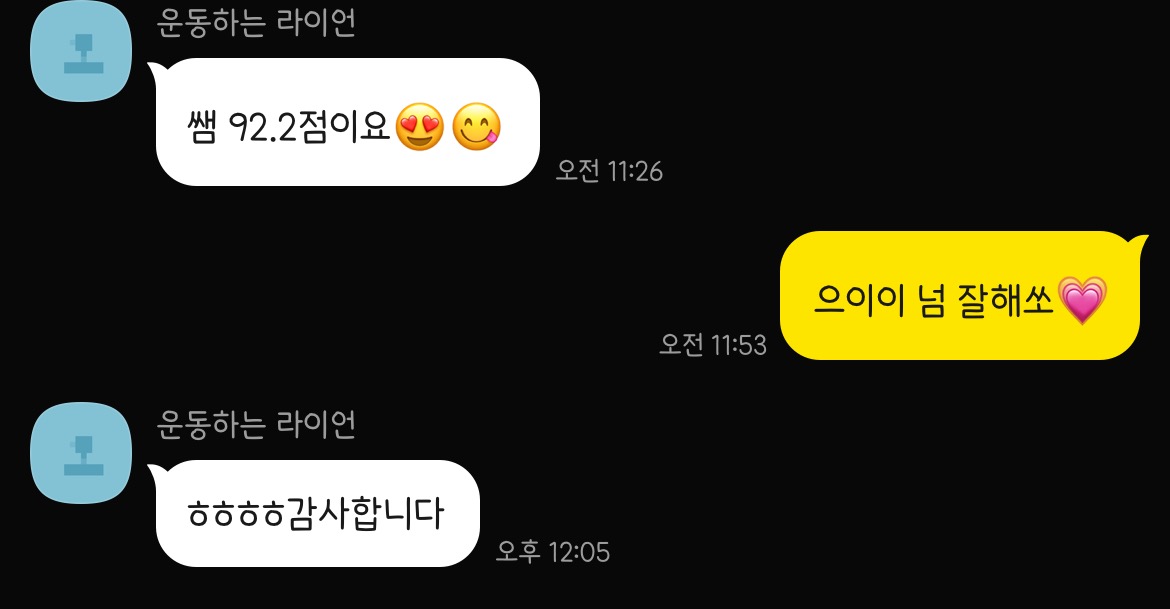Click the word 으이이 in yellow bubble
Screen dimensions: 1170x609
(859, 301)
